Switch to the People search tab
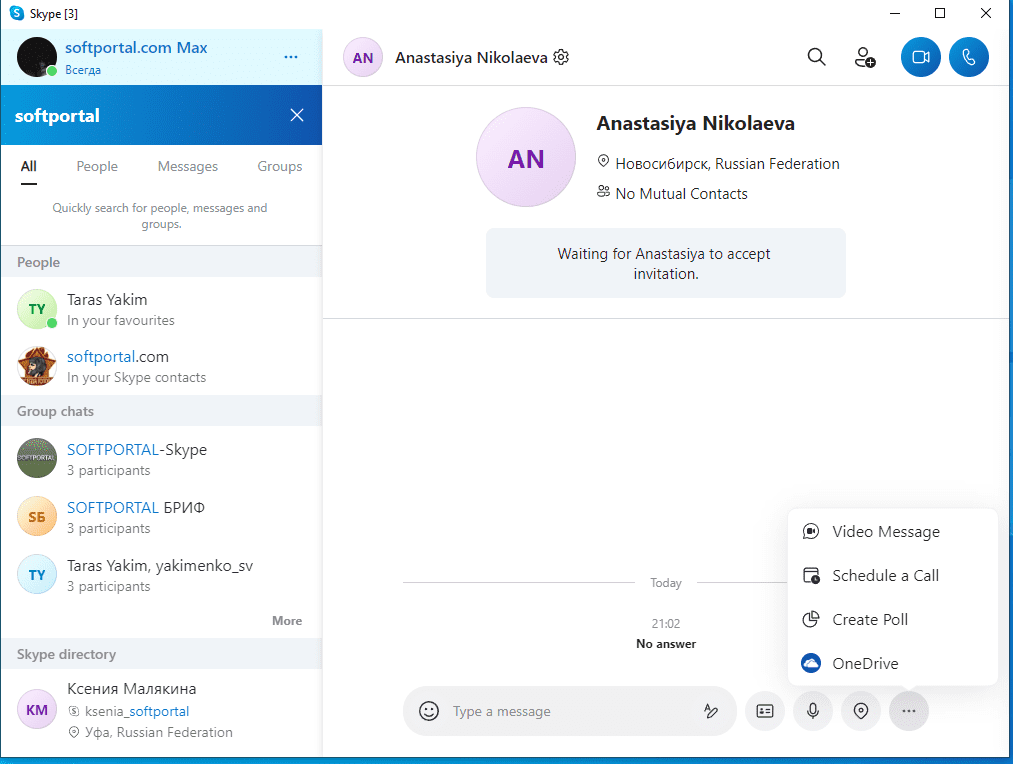 point(97,166)
